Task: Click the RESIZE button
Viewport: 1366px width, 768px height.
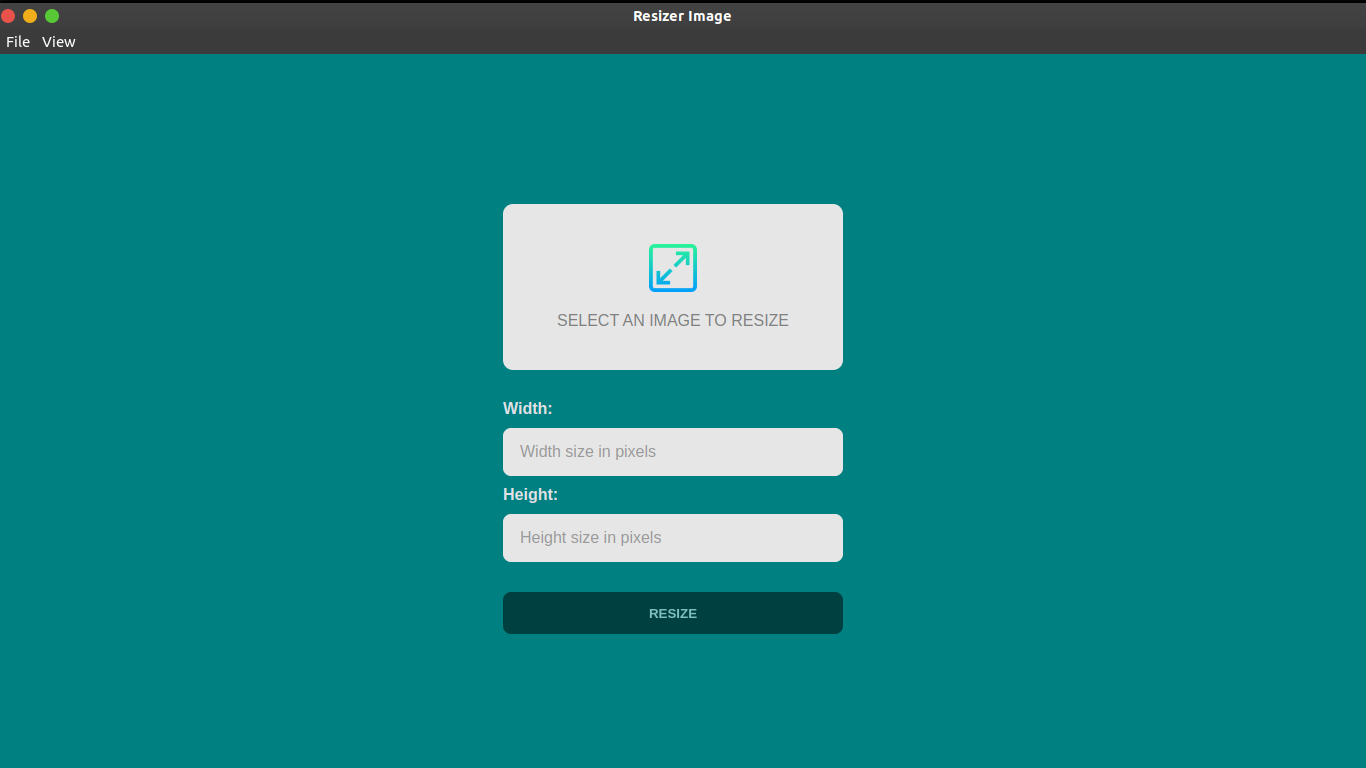Action: pos(672,613)
